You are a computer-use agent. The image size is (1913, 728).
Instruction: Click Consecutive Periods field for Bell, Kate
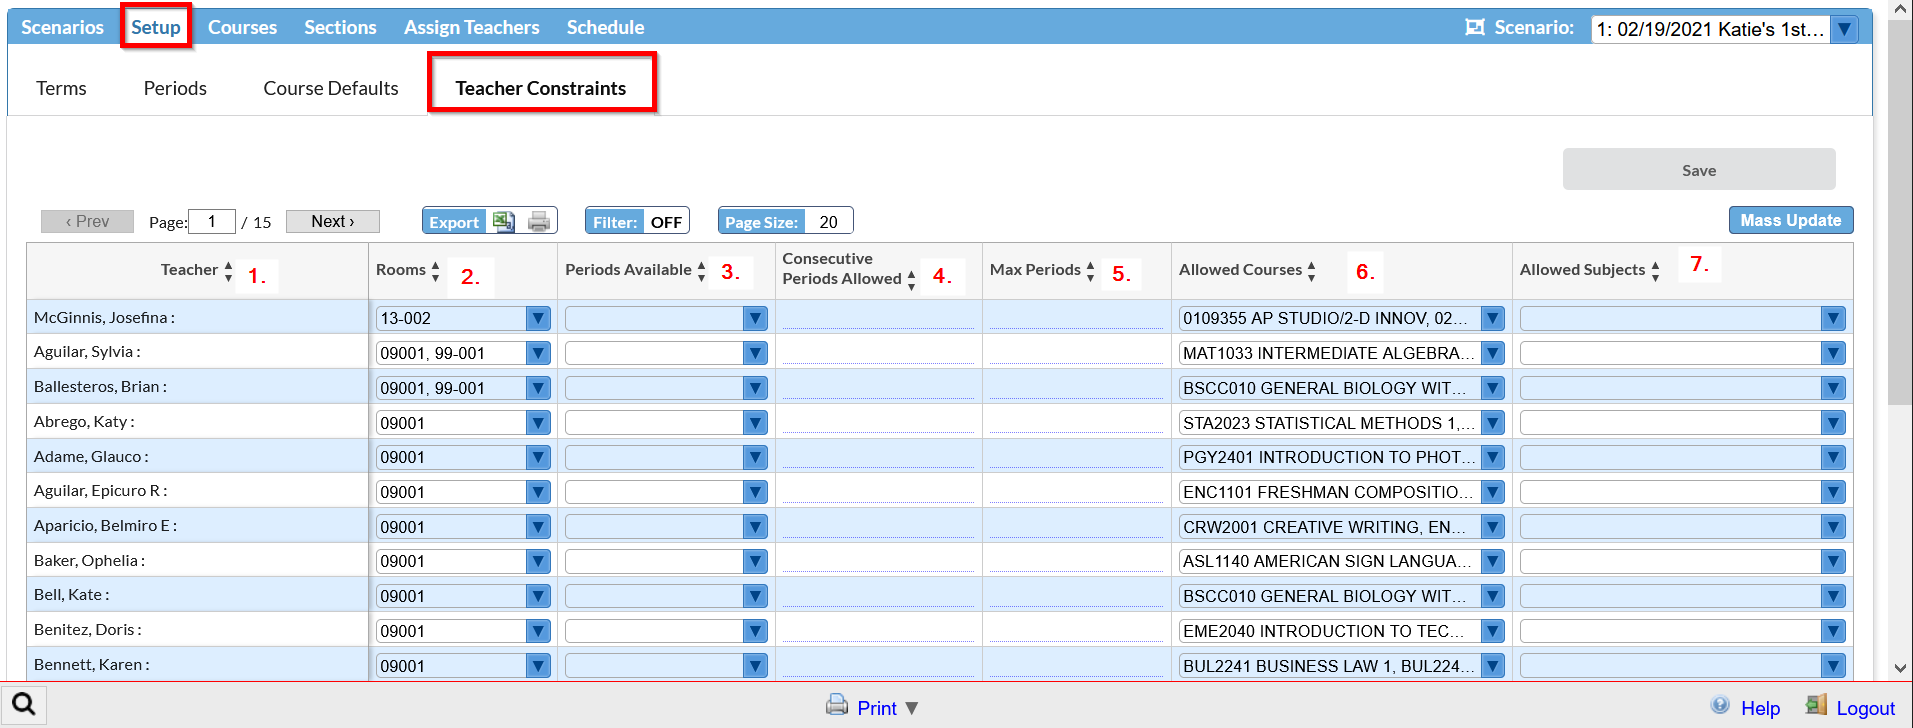pos(878,596)
